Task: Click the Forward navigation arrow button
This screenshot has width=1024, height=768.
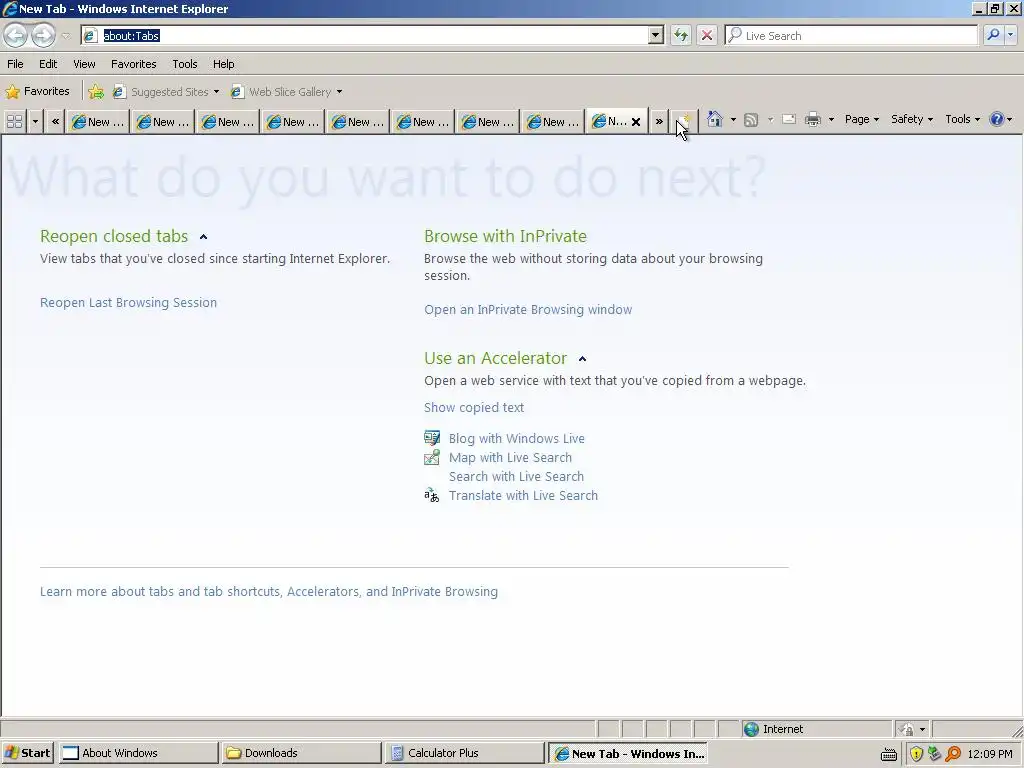Action: click(43, 35)
